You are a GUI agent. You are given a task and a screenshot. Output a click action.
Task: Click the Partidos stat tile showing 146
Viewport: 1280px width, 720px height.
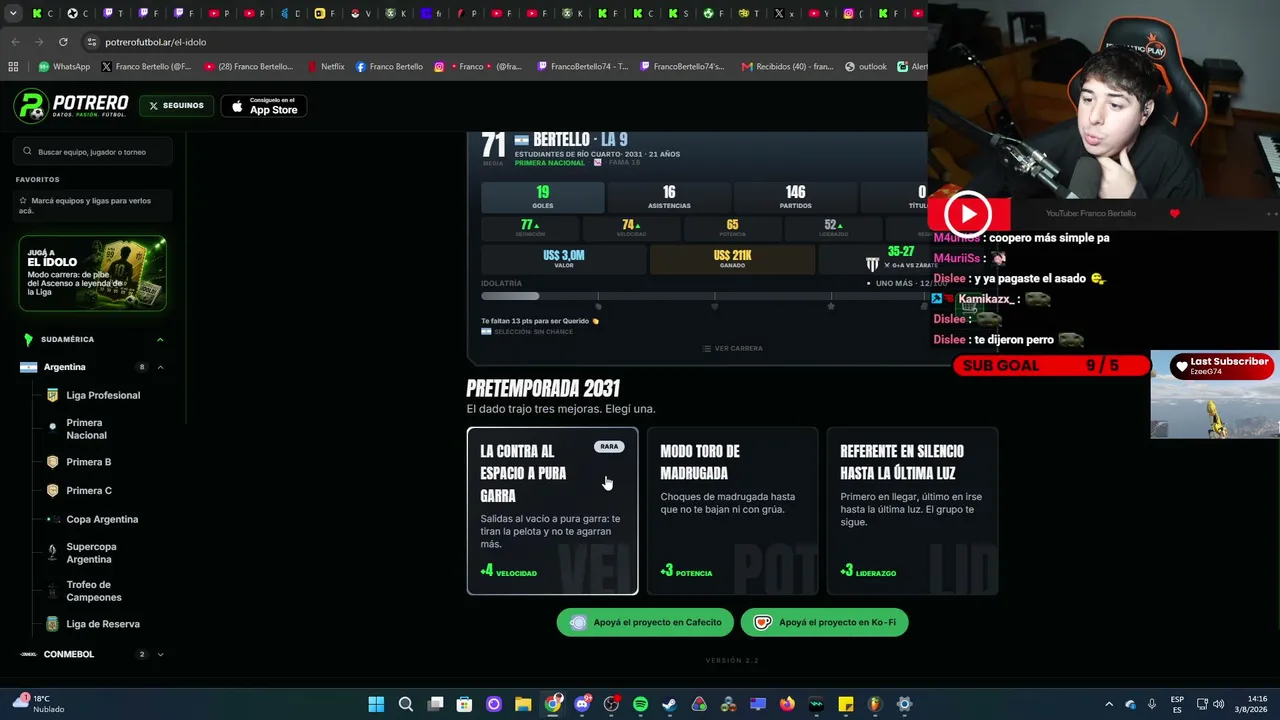click(795, 197)
